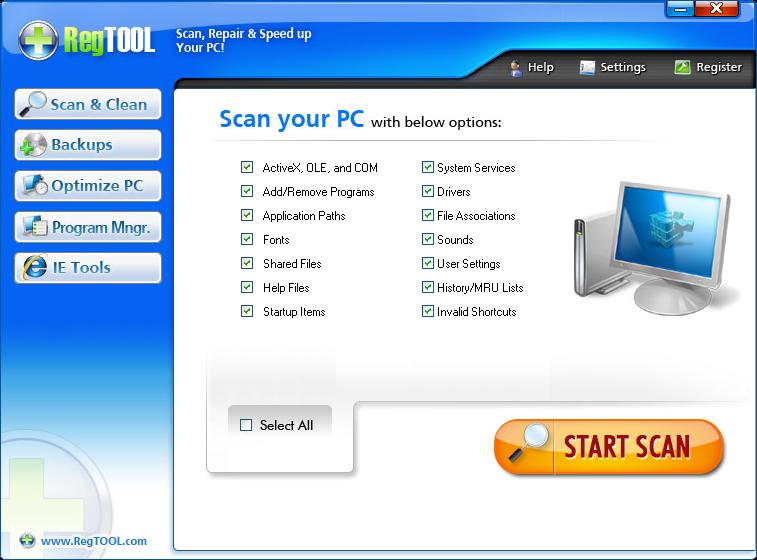Open Settings
The width and height of the screenshot is (757, 560).
[x=613, y=68]
